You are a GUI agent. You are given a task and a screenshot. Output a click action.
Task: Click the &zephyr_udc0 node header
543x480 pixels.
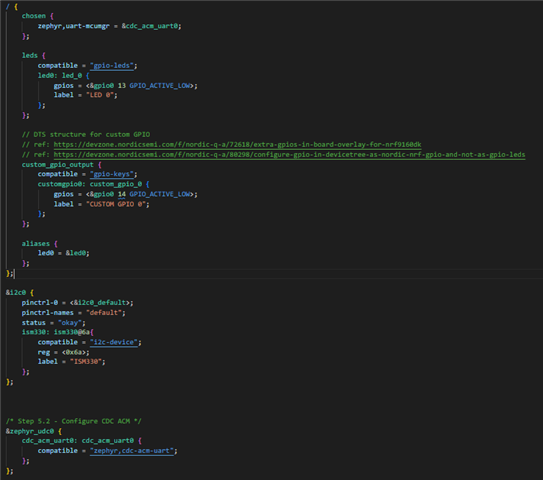(34, 431)
